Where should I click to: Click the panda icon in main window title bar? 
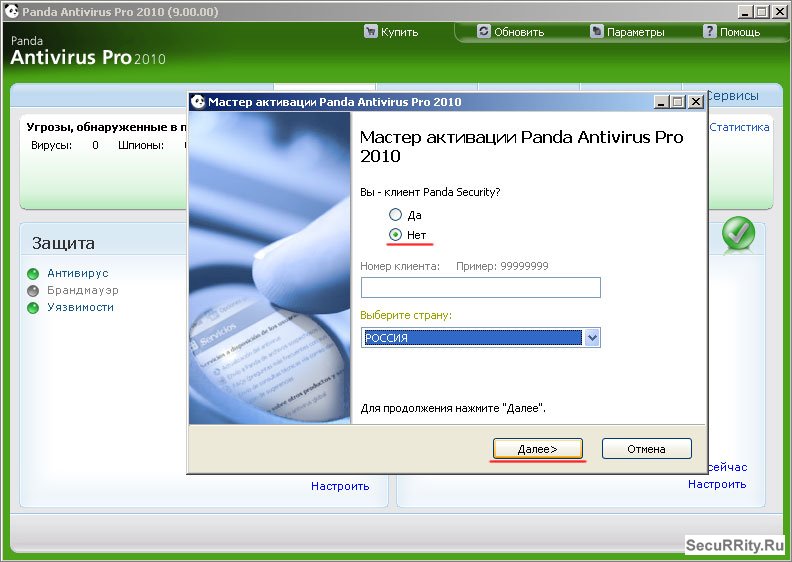[x=11, y=11]
